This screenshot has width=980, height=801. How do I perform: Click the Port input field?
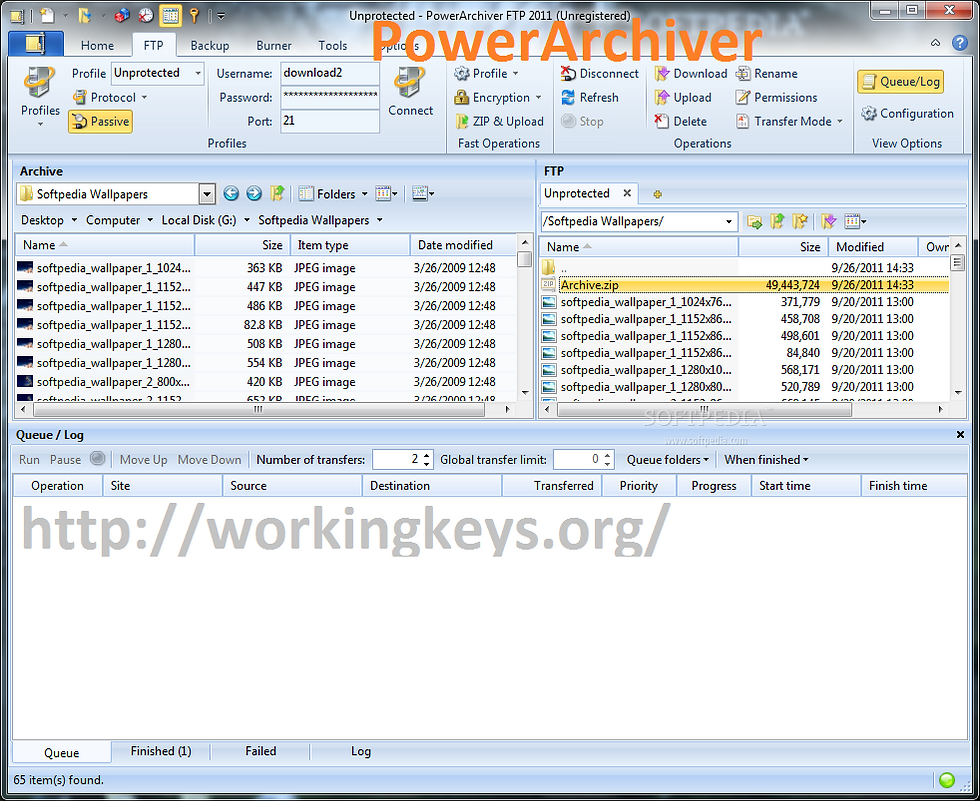click(329, 121)
